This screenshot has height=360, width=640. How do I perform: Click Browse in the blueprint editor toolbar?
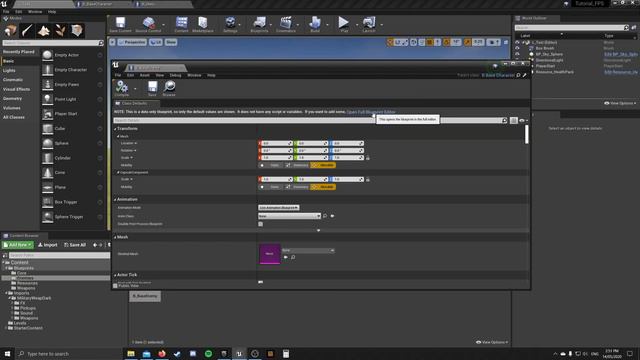(x=169, y=88)
